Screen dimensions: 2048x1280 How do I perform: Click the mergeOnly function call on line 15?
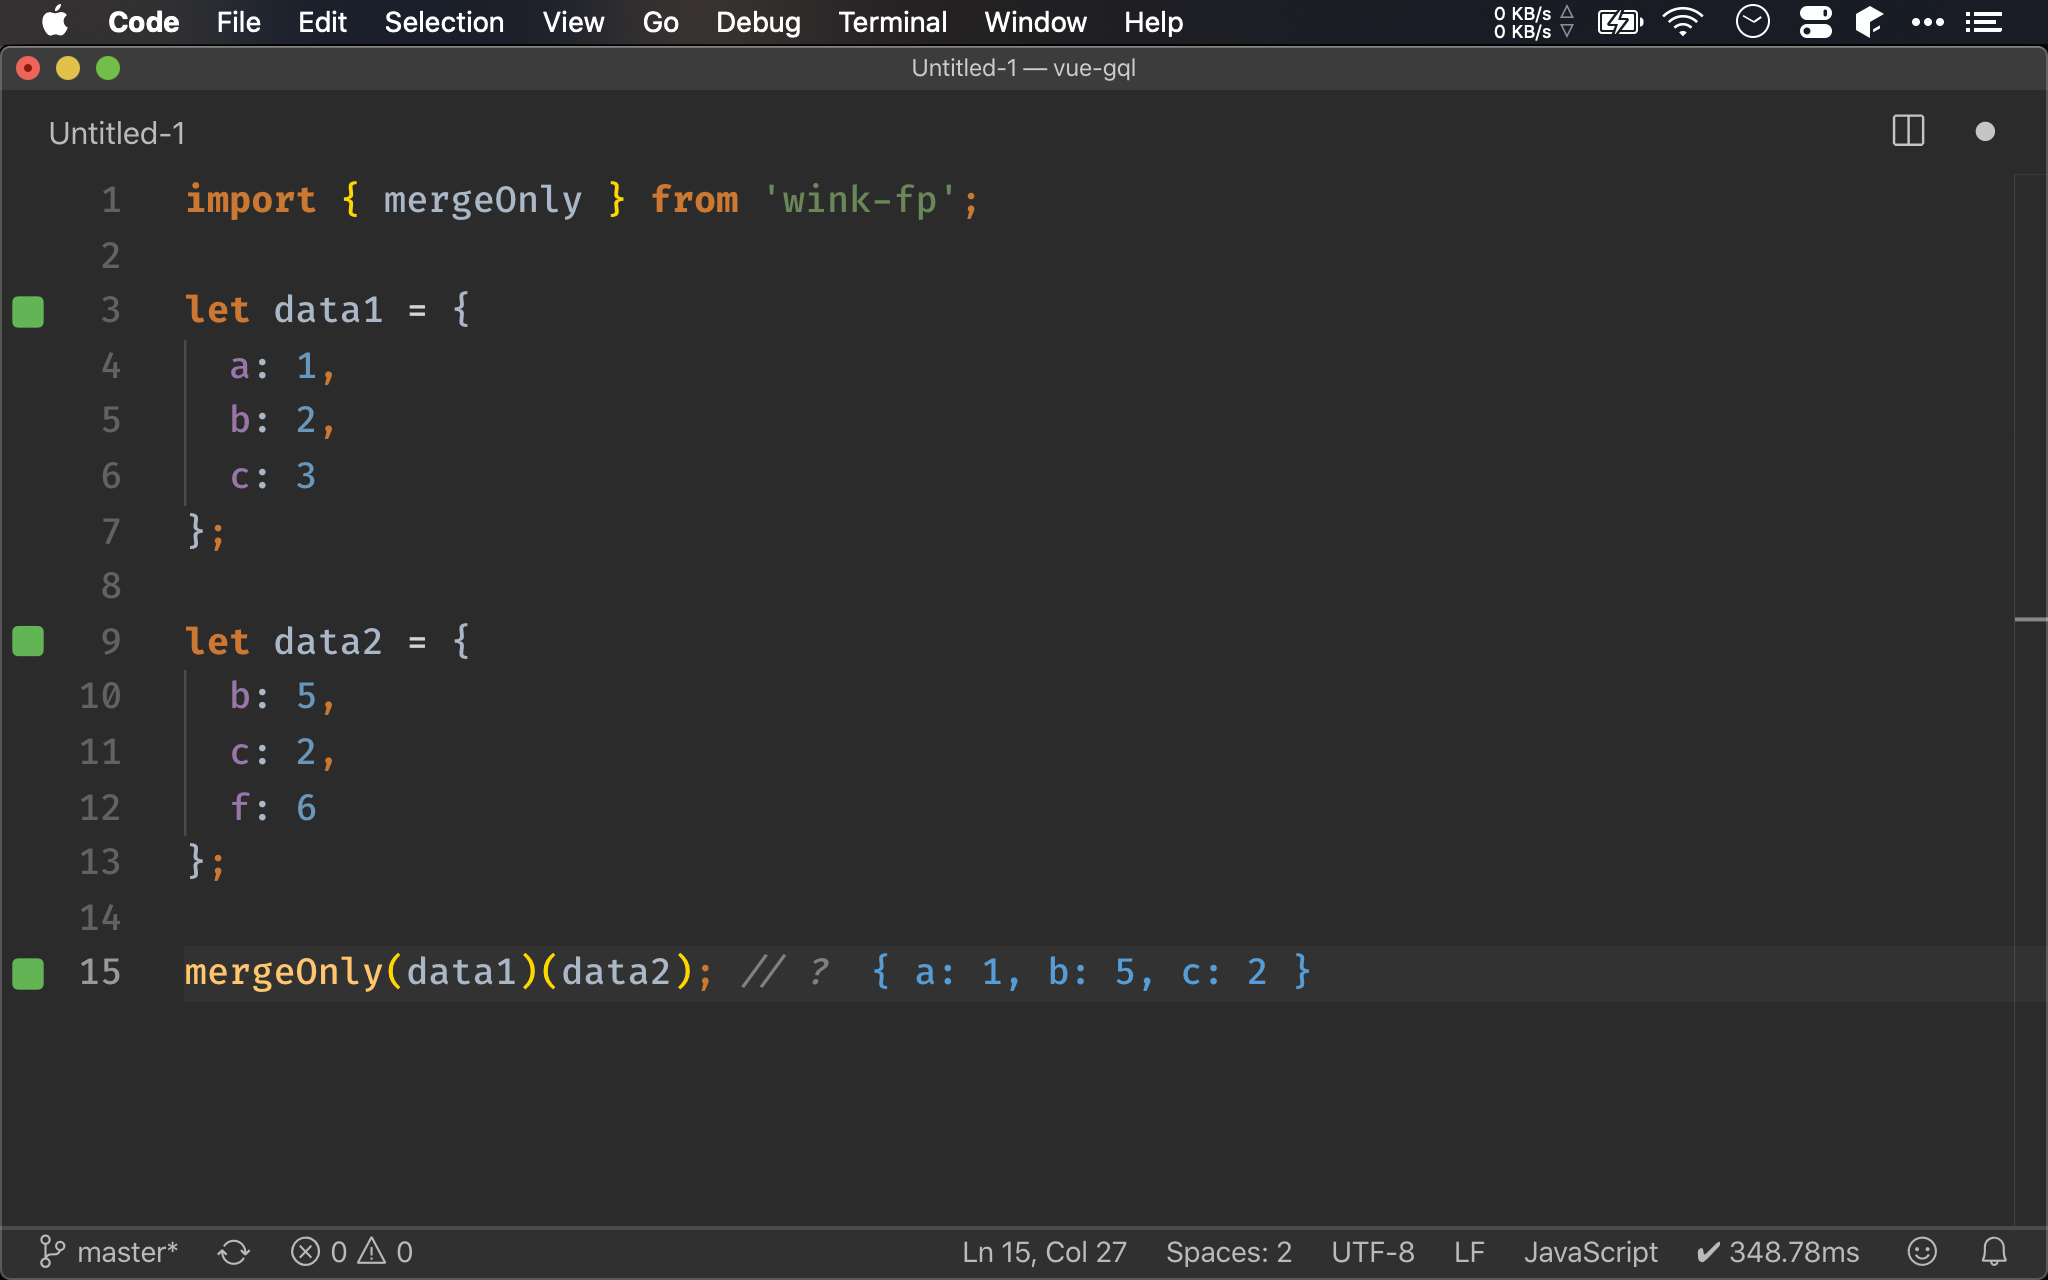(x=283, y=972)
